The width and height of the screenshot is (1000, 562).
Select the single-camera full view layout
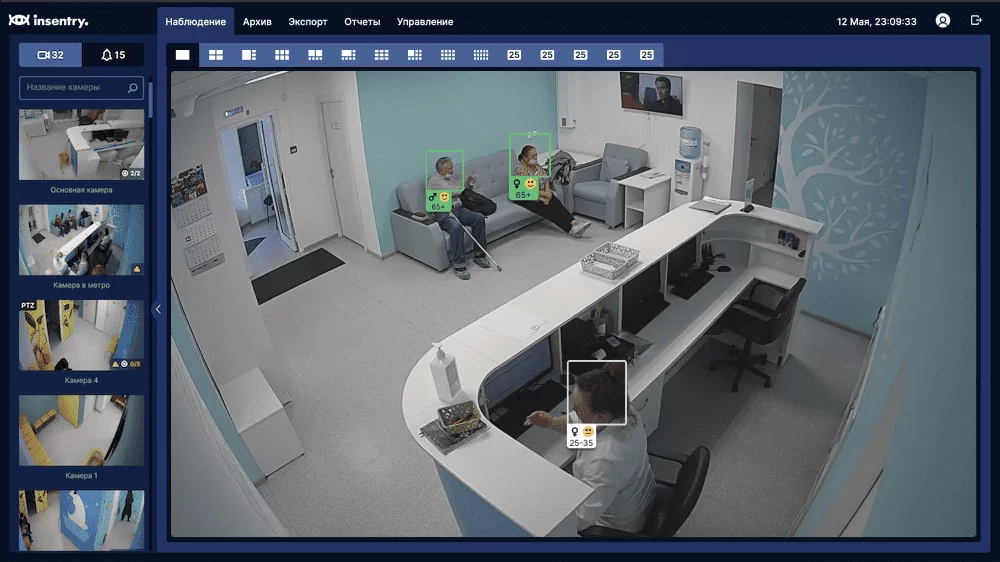[182, 55]
